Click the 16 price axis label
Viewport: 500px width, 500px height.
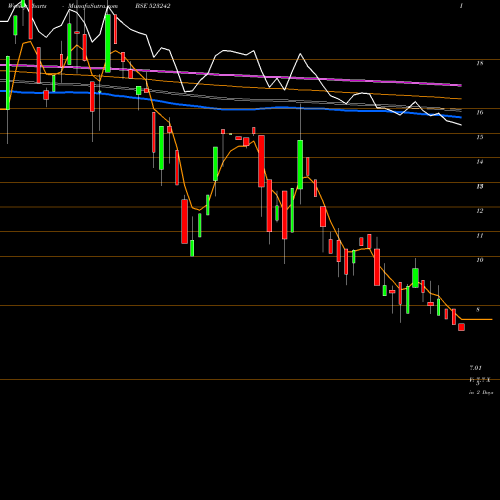click(x=480, y=112)
